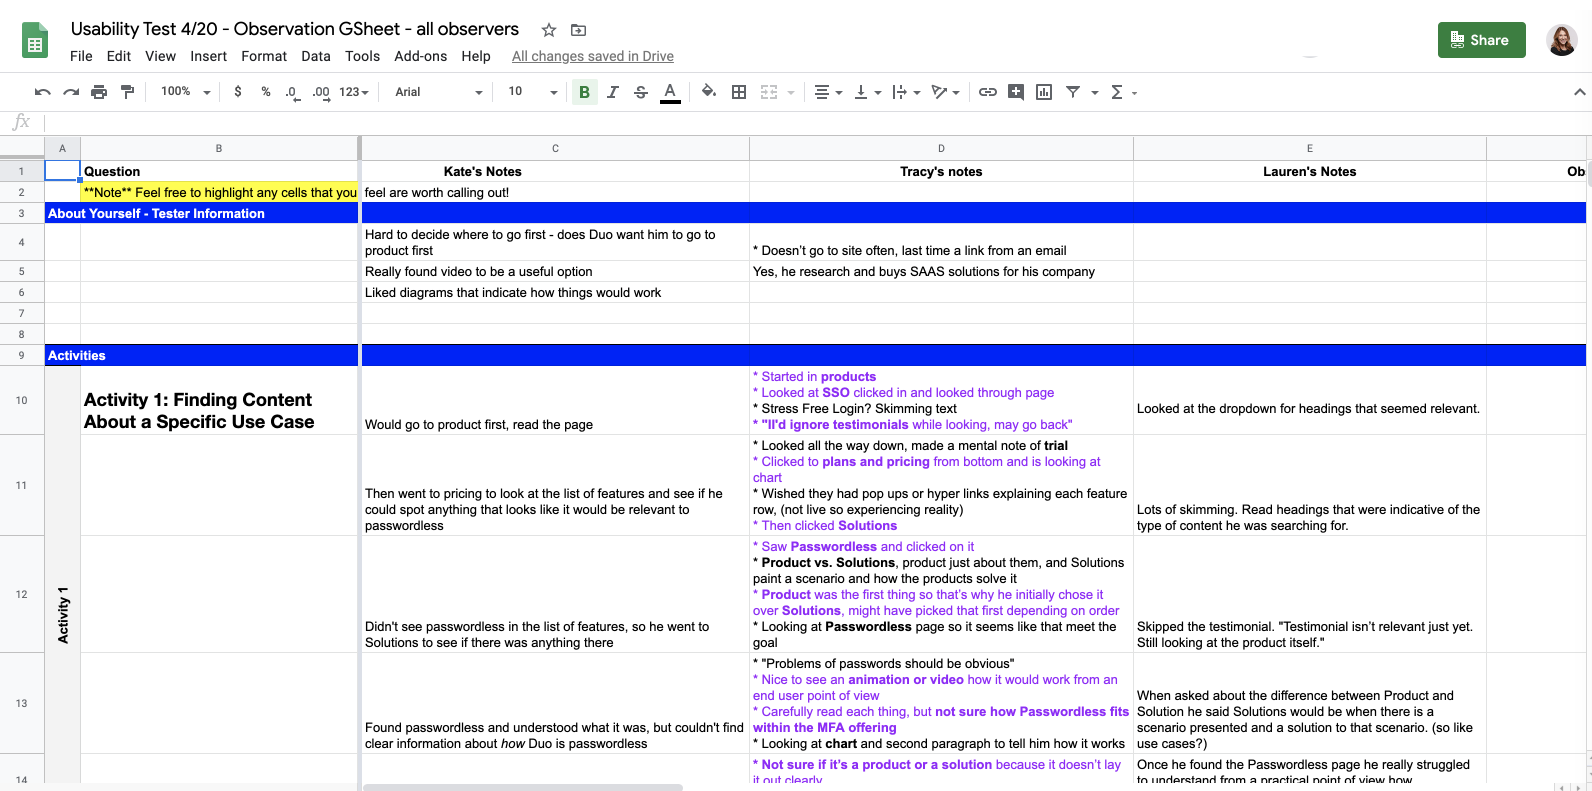
Task: Open the fill color picker
Action: point(709,92)
